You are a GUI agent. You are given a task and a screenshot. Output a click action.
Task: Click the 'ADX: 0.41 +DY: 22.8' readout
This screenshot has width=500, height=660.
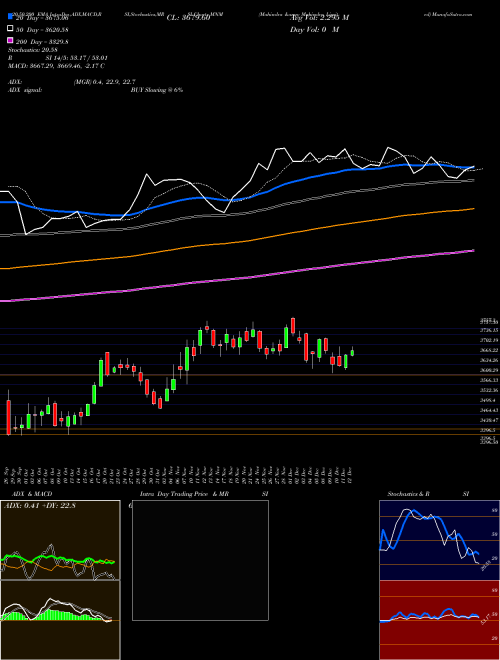click(x=39, y=506)
